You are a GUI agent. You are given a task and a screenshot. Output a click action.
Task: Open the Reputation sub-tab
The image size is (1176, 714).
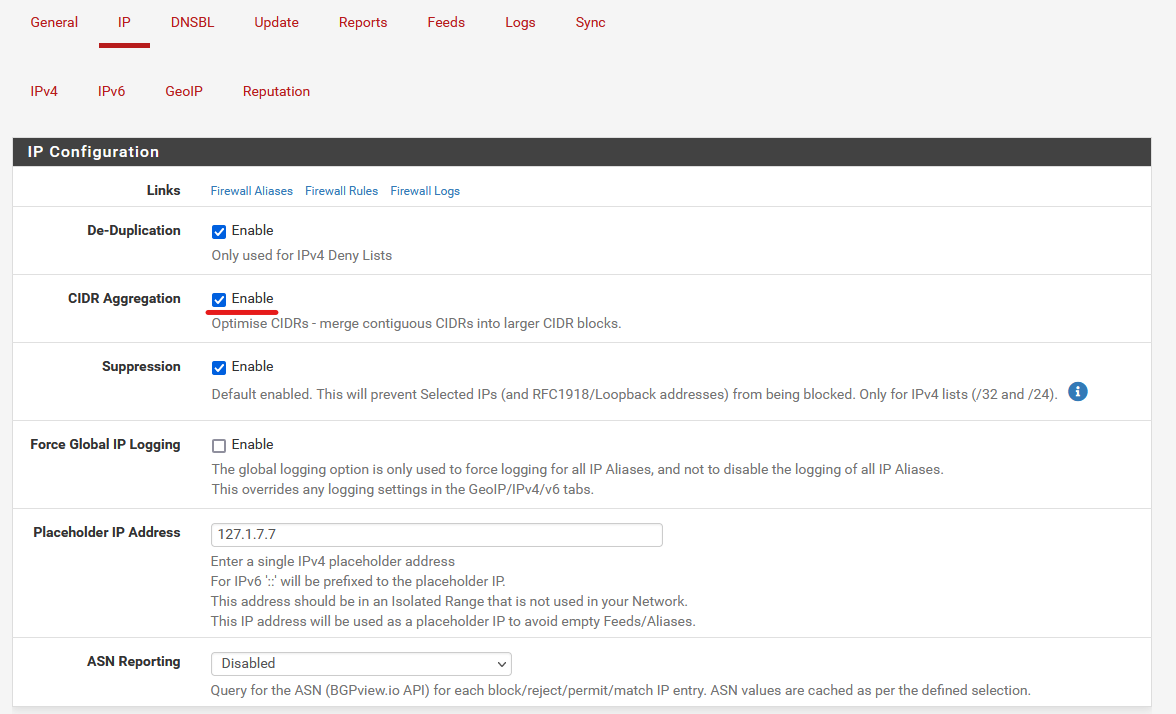(x=276, y=92)
